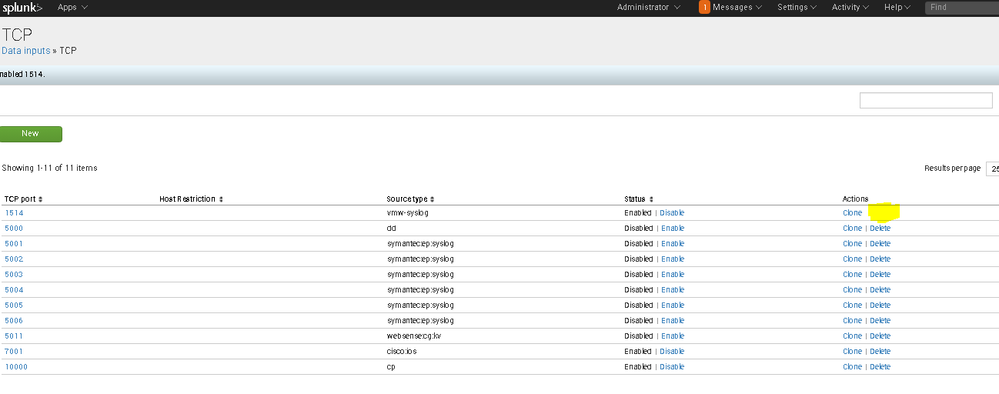Delete the port 5000 input
Viewport: 999px width, 394px height.
coord(880,228)
